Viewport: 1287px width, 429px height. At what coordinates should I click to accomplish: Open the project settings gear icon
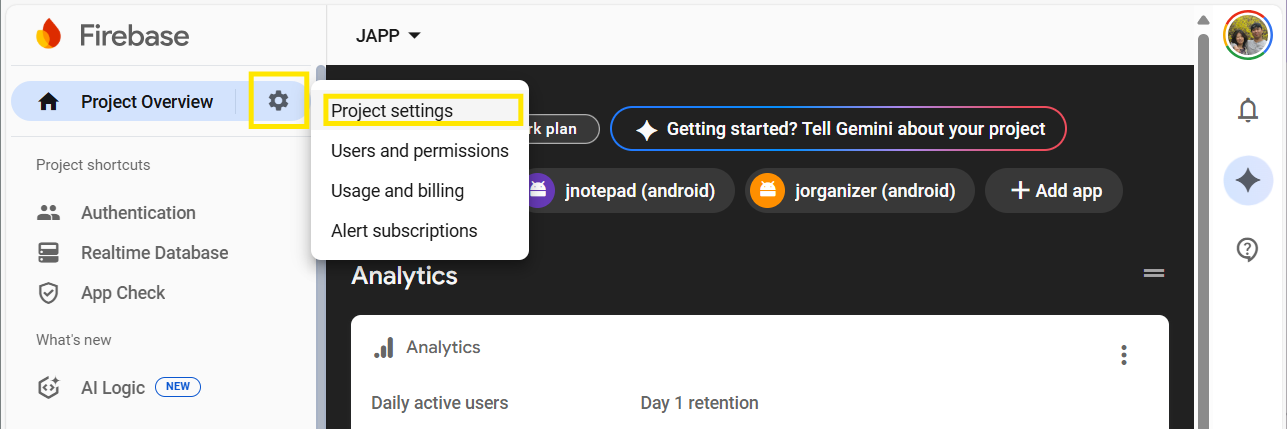click(x=278, y=100)
